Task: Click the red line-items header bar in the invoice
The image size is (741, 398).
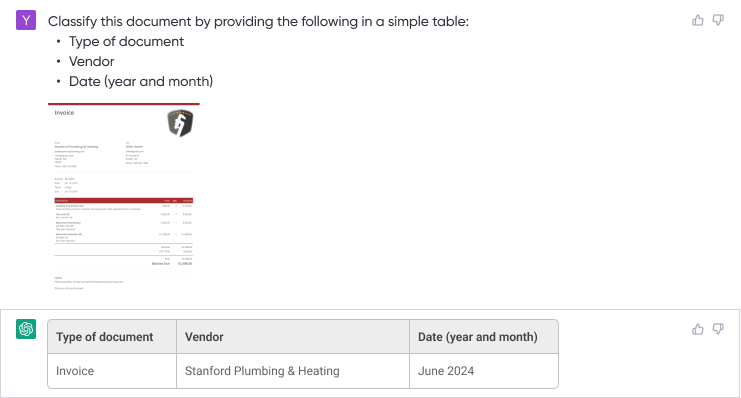Action: 124,200
